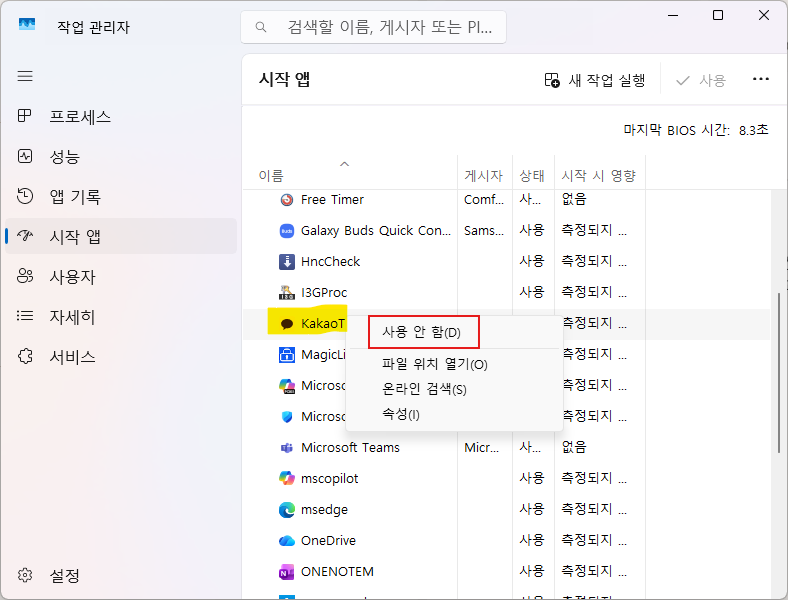Maximize the Task Manager window

click(718, 15)
